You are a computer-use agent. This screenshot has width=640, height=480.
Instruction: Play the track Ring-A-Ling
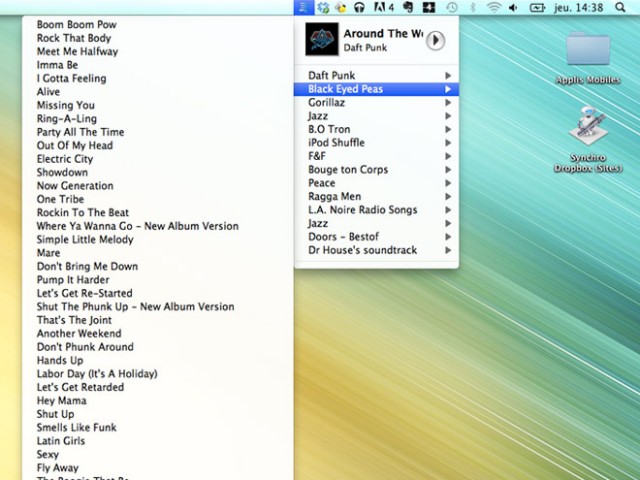(158, 119)
